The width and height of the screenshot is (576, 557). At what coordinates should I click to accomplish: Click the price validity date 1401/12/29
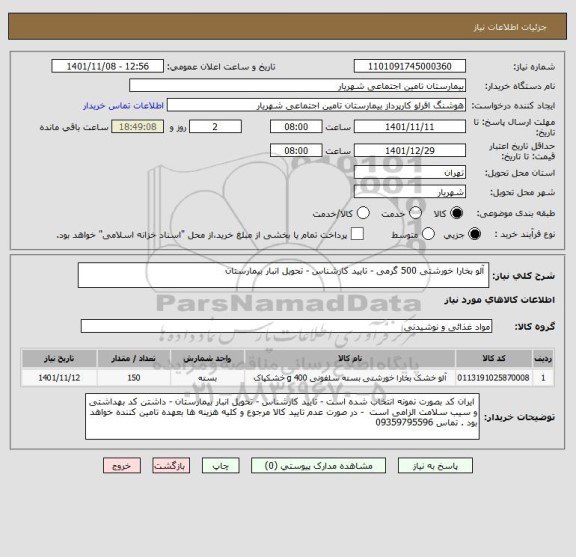click(x=410, y=151)
